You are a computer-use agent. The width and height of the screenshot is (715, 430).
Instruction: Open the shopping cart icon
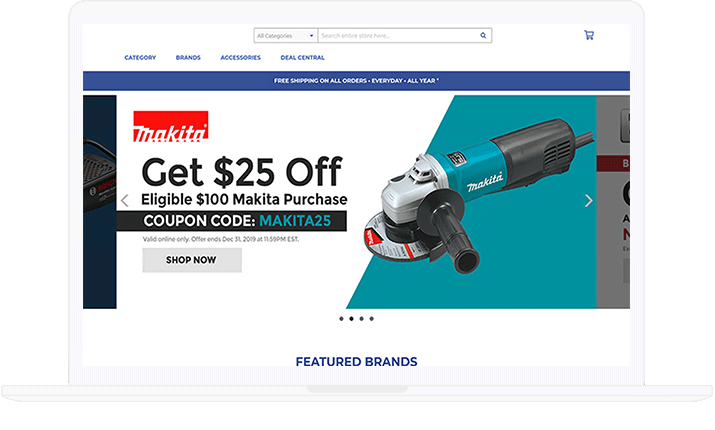[589, 35]
